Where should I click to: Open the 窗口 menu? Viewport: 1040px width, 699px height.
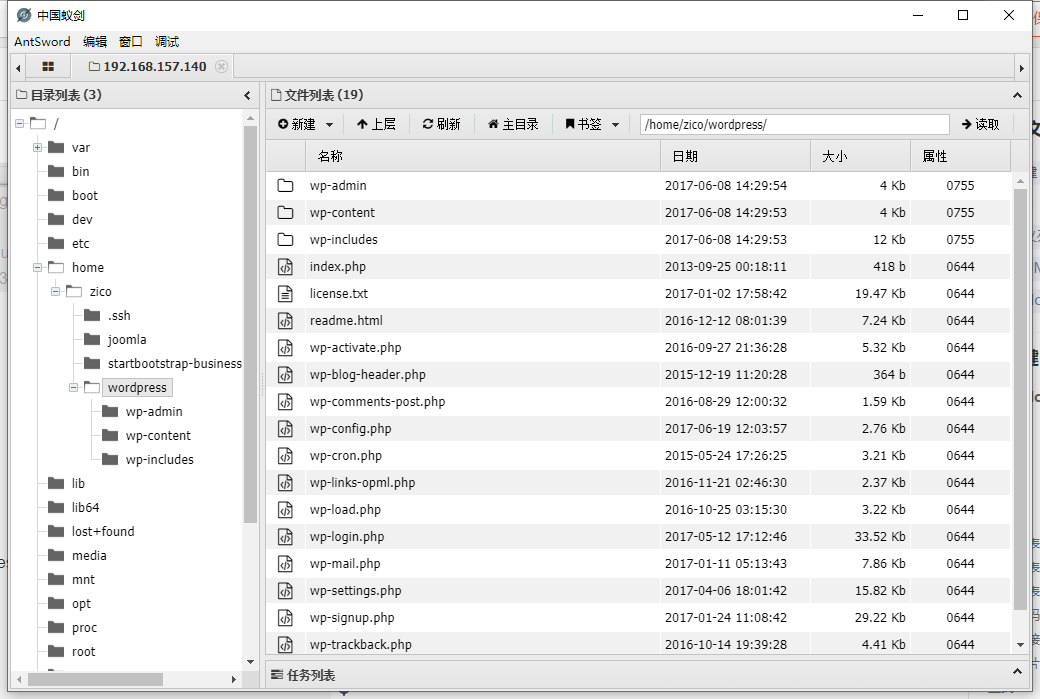tap(131, 41)
